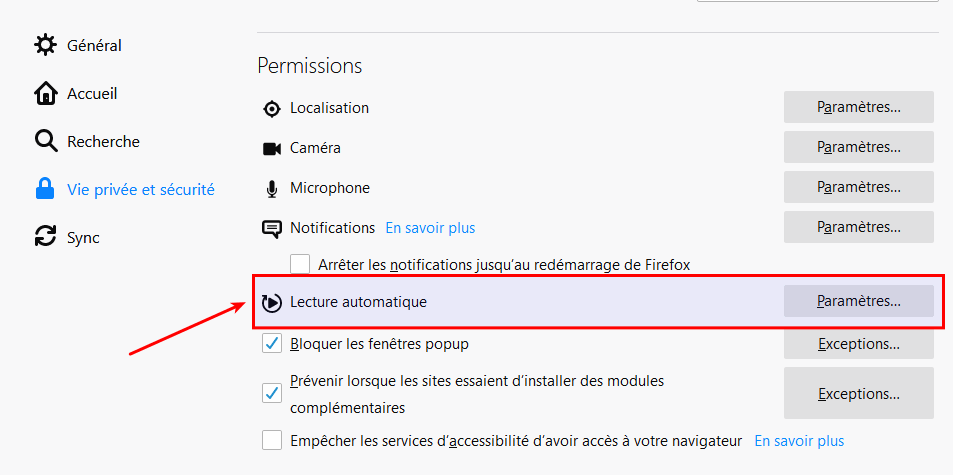Uncheck Bloquer les fenêtres popup
The height and width of the screenshot is (475, 953).
pyautogui.click(x=271, y=344)
